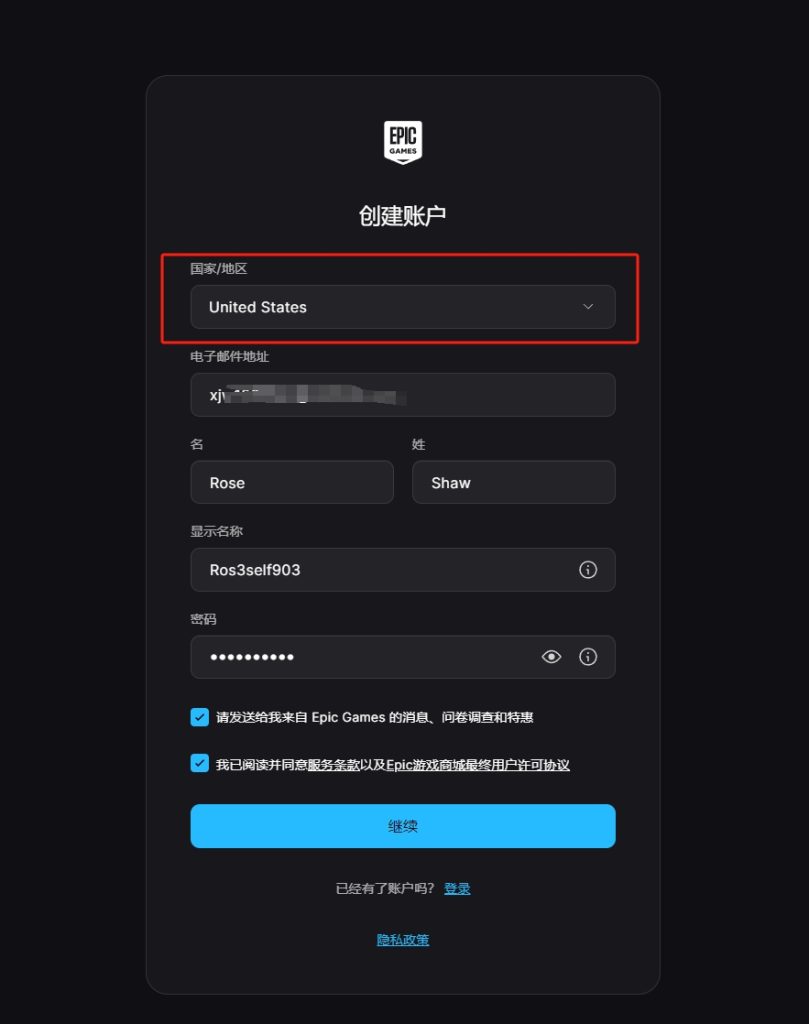Click the 国家/地区 field label
Screen dimensions: 809x1024
tap(219, 268)
